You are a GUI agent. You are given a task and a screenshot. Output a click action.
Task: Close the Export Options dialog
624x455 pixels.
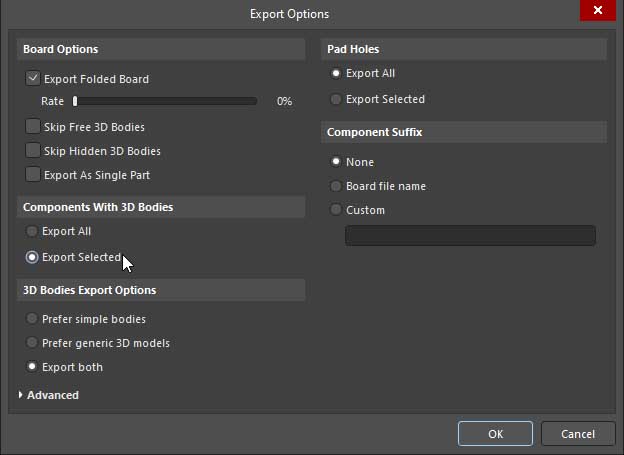[597, 10]
